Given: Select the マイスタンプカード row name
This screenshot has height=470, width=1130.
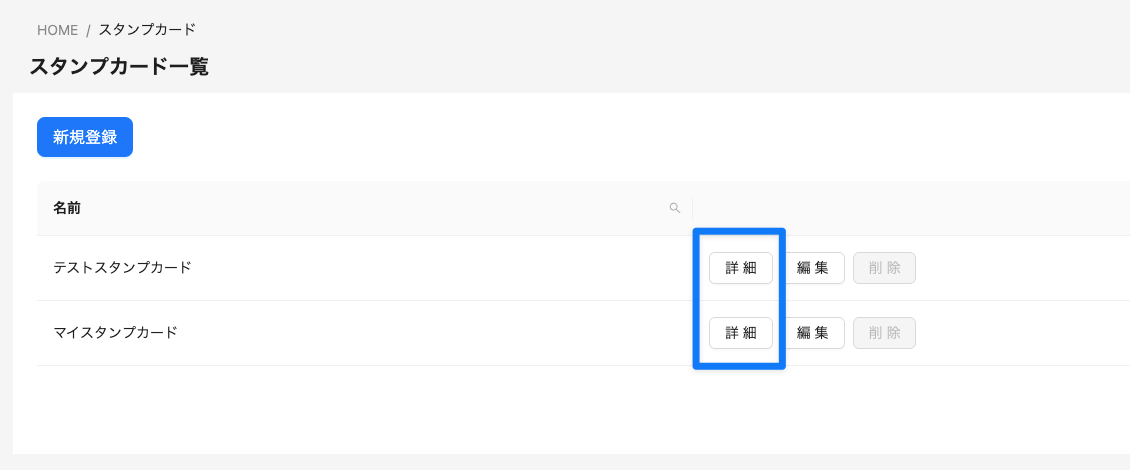Looking at the screenshot, I should tap(115, 333).
